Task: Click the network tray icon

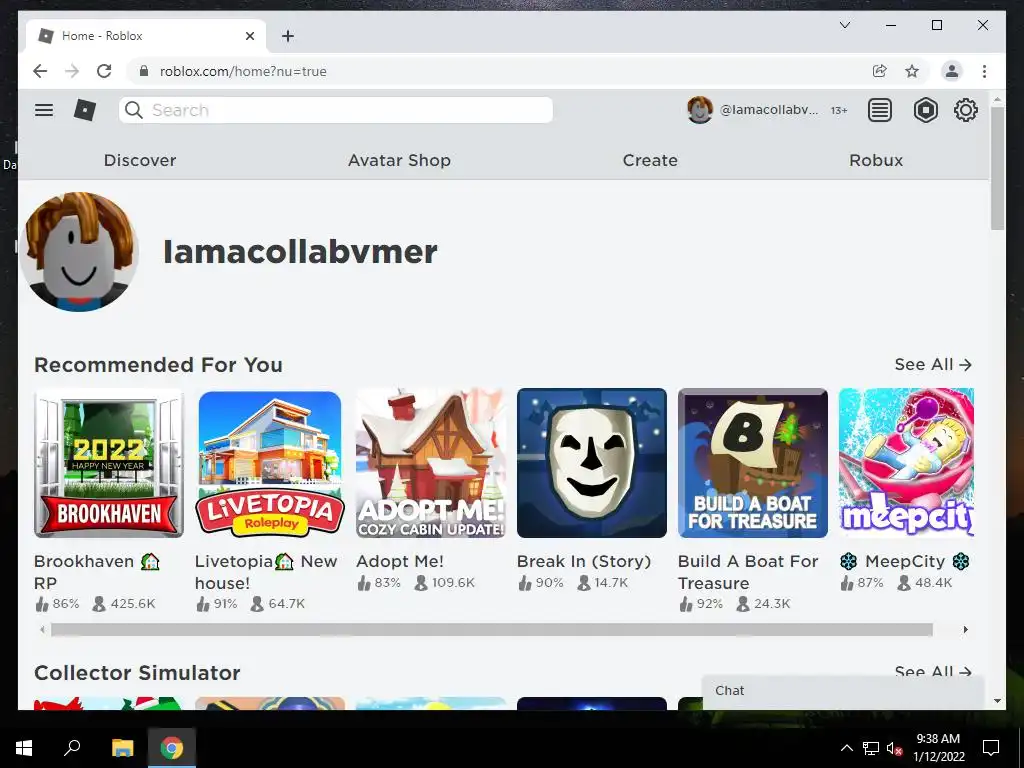Action: click(x=871, y=748)
